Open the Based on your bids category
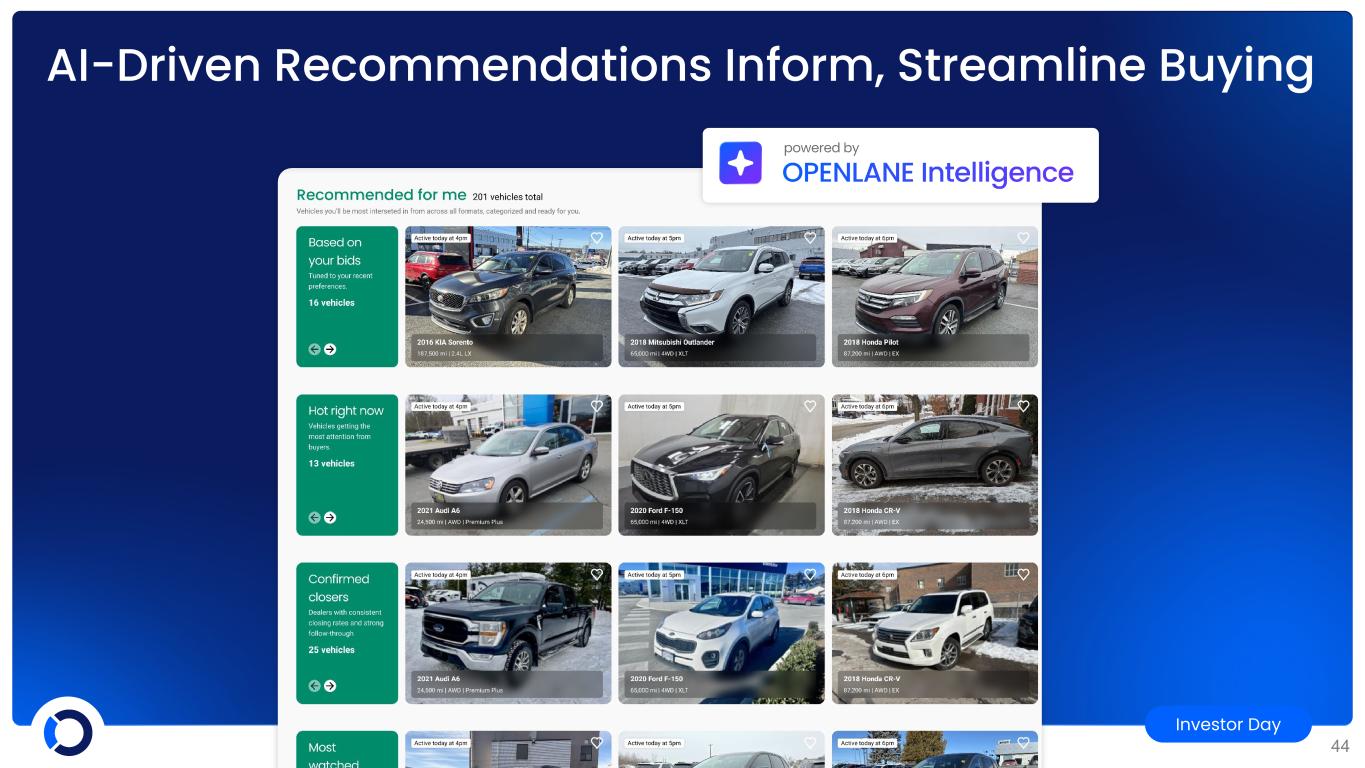This screenshot has height=768, width=1365. tap(346, 272)
